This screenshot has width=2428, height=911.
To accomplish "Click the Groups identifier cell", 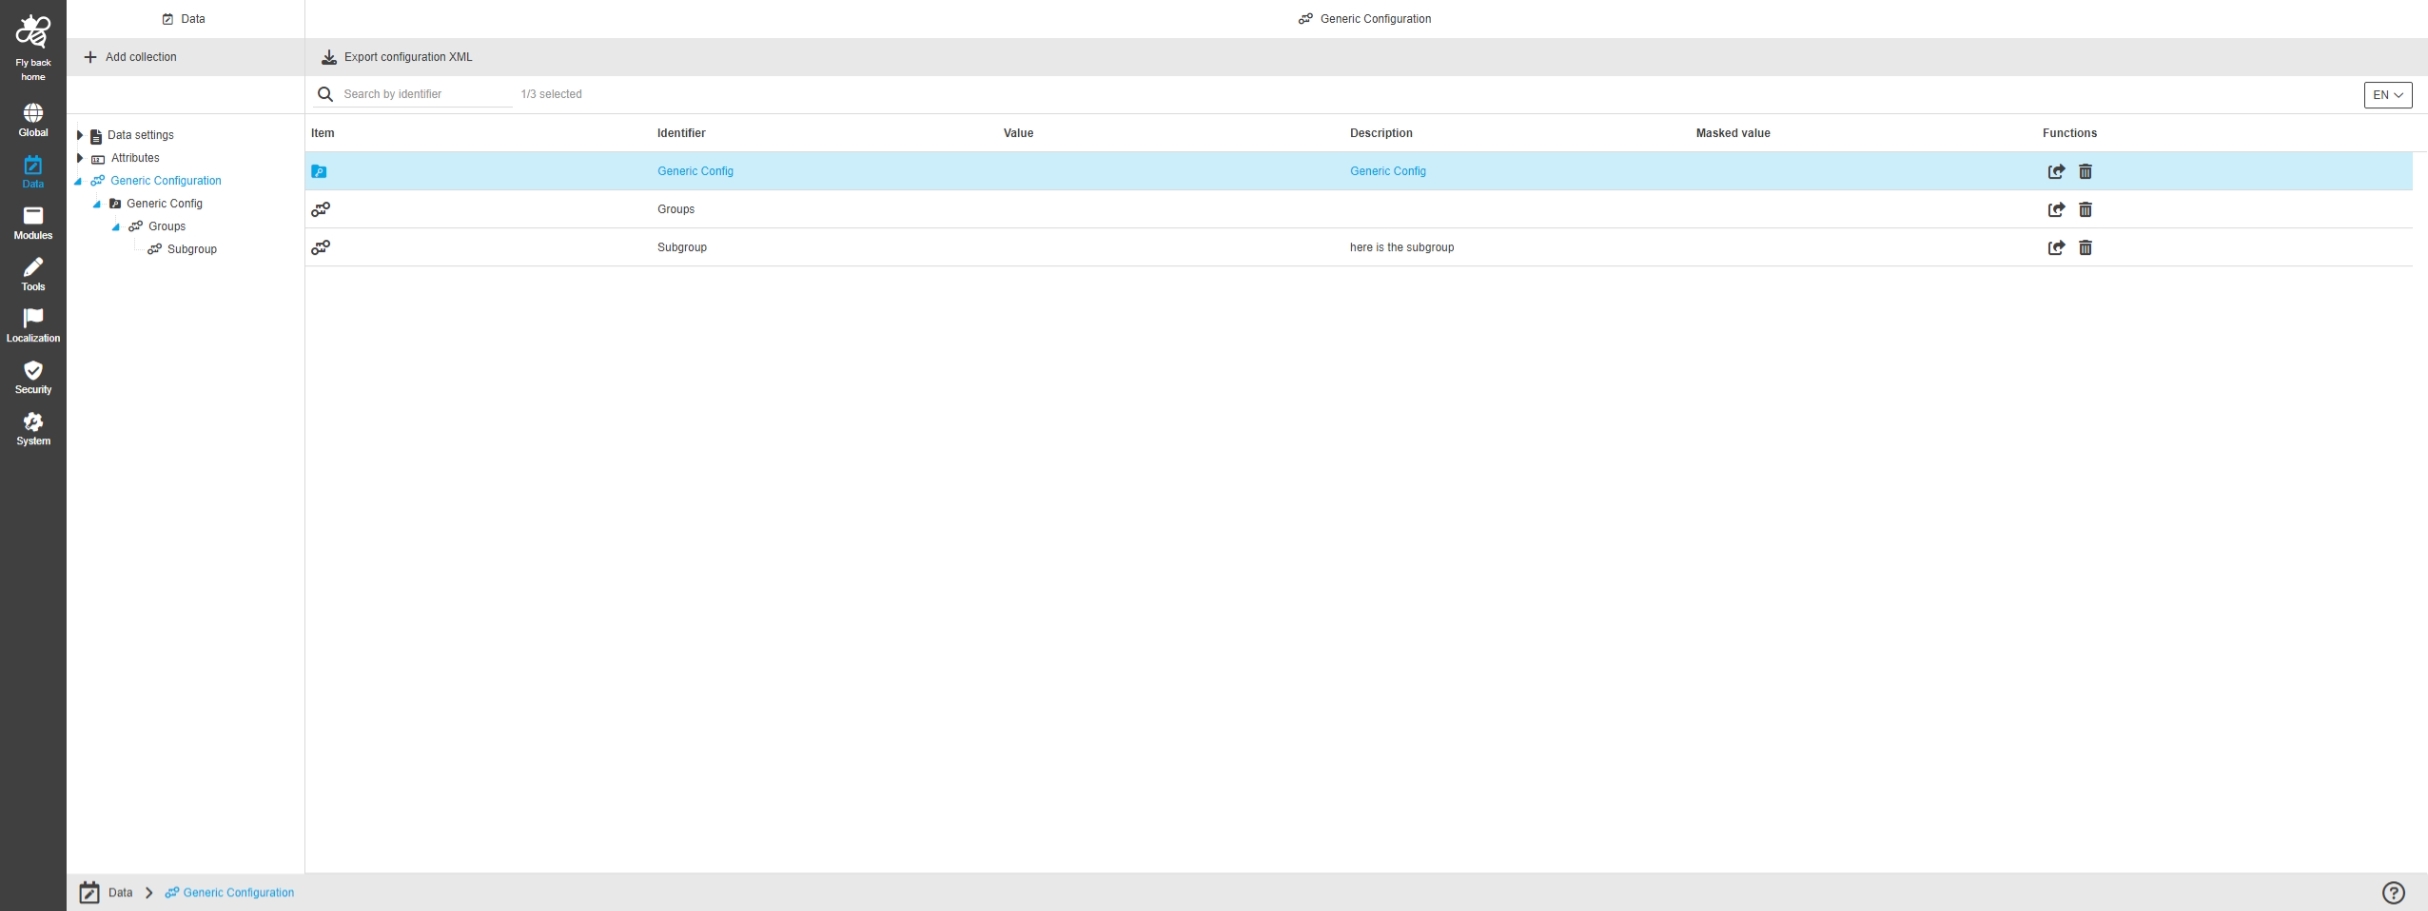I will tap(676, 209).
